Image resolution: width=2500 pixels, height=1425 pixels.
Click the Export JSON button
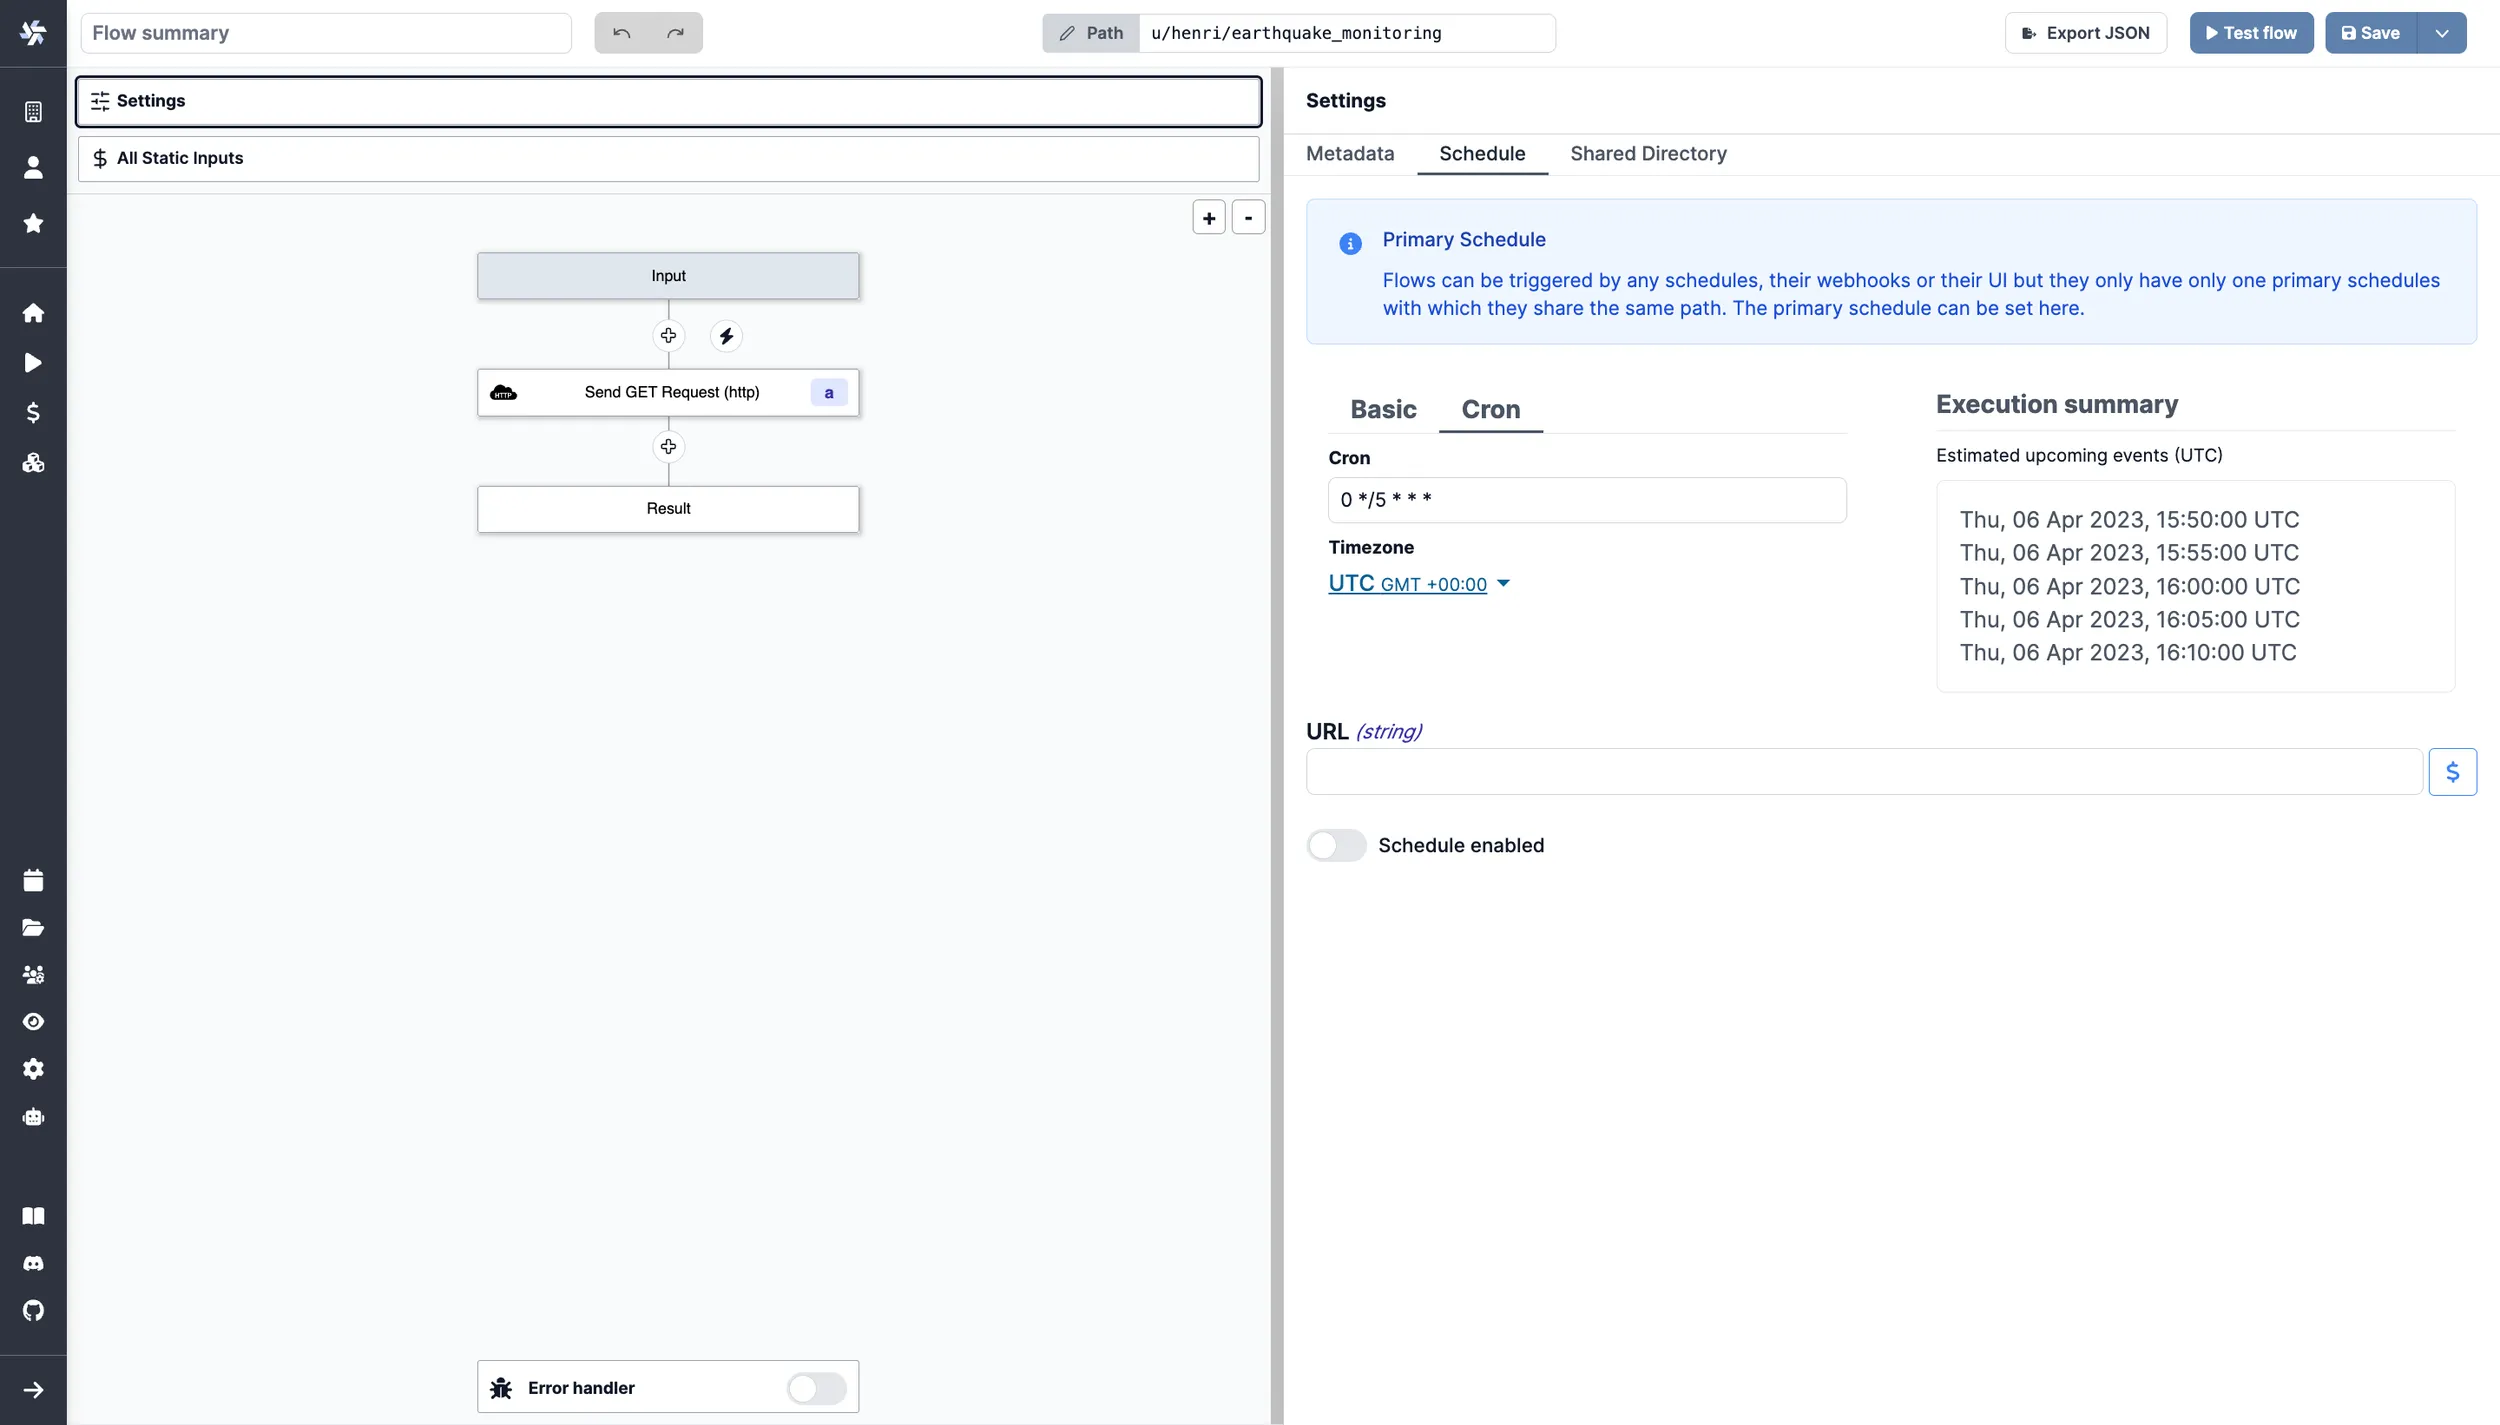(2085, 33)
